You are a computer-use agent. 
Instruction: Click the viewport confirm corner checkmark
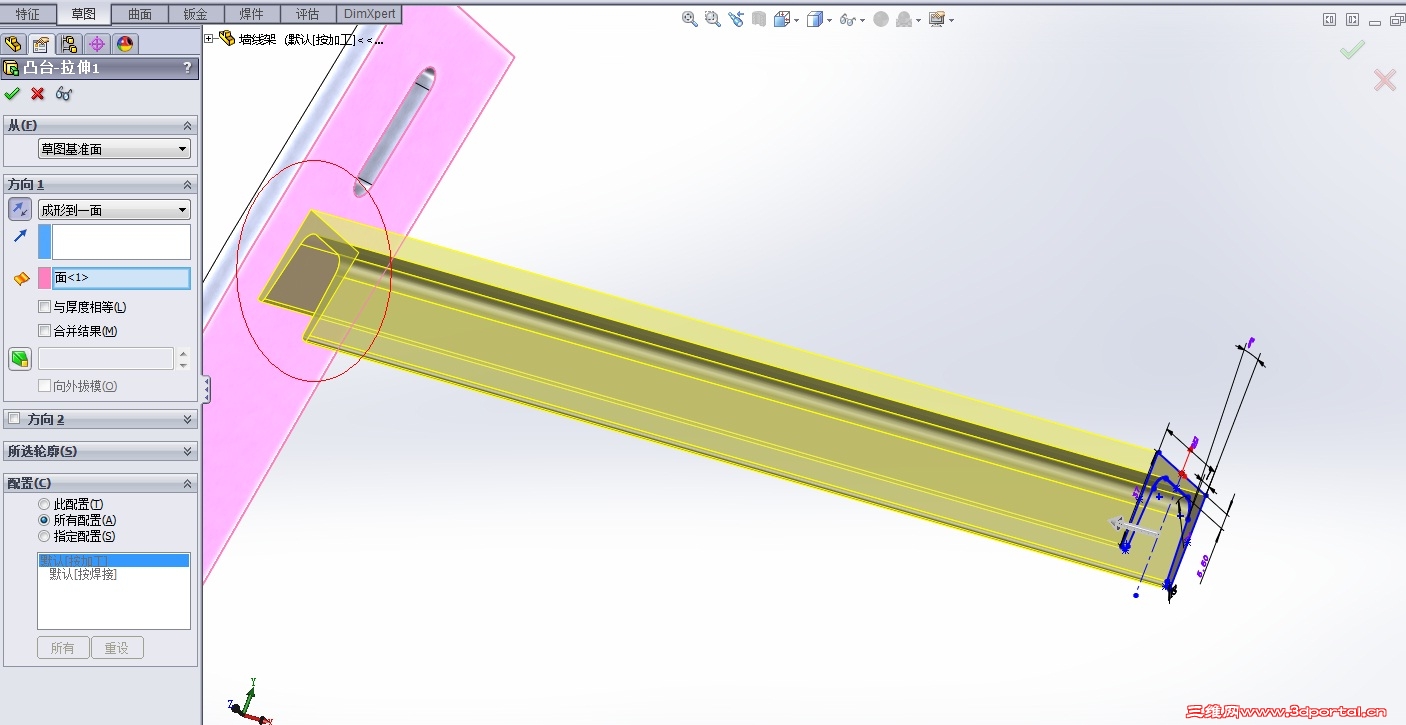(1353, 49)
